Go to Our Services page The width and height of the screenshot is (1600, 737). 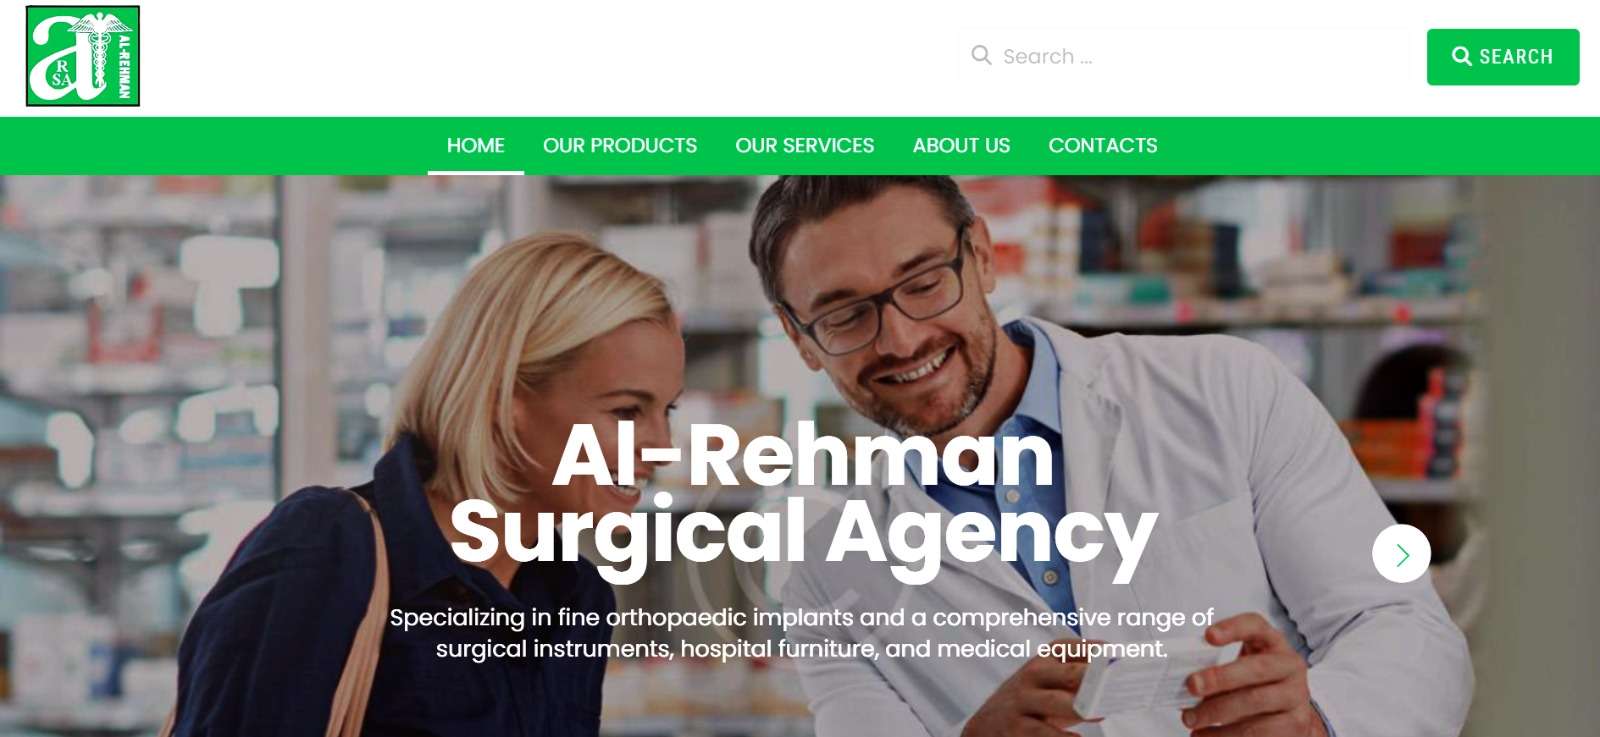[x=804, y=146]
